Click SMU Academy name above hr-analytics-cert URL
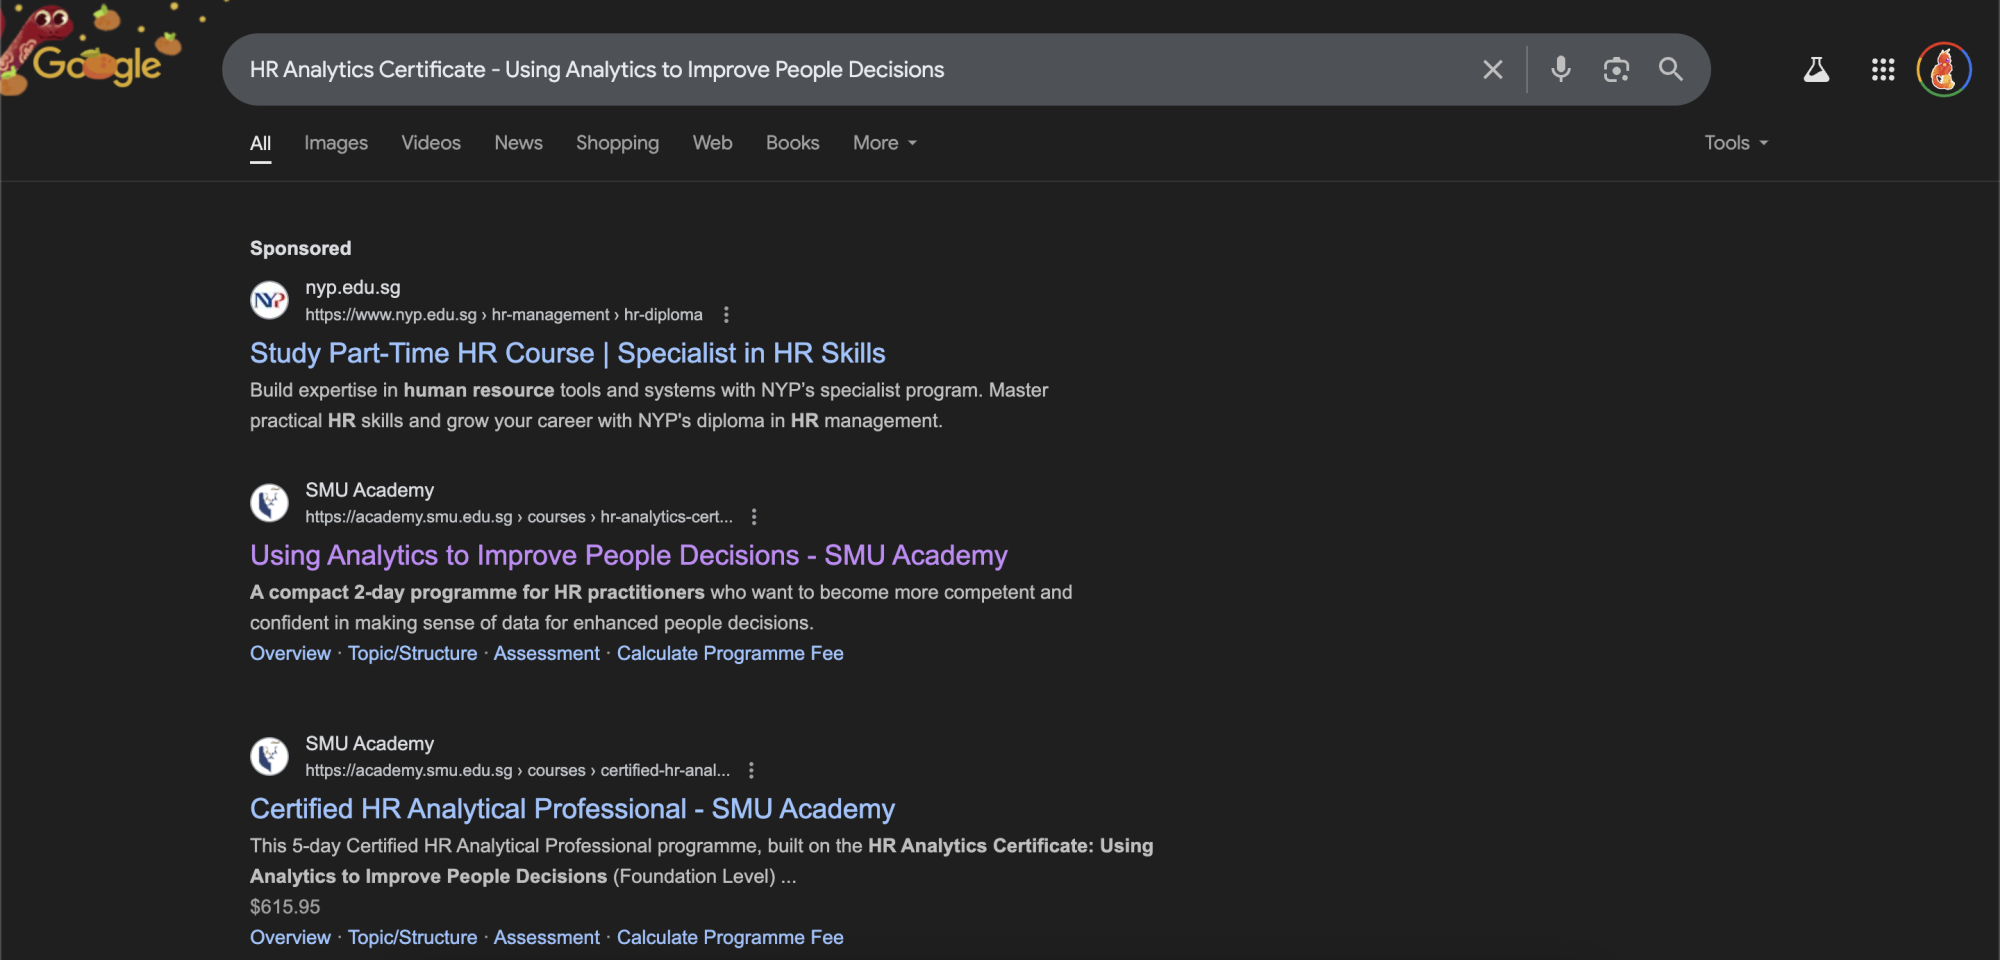 370,490
